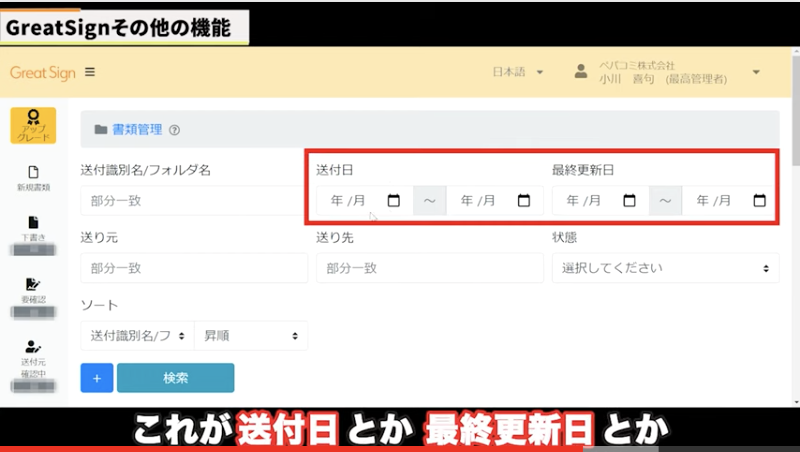This screenshot has width=800, height=452.
Task: Open 新規書類 new document in sidebar
Action: tap(33, 178)
